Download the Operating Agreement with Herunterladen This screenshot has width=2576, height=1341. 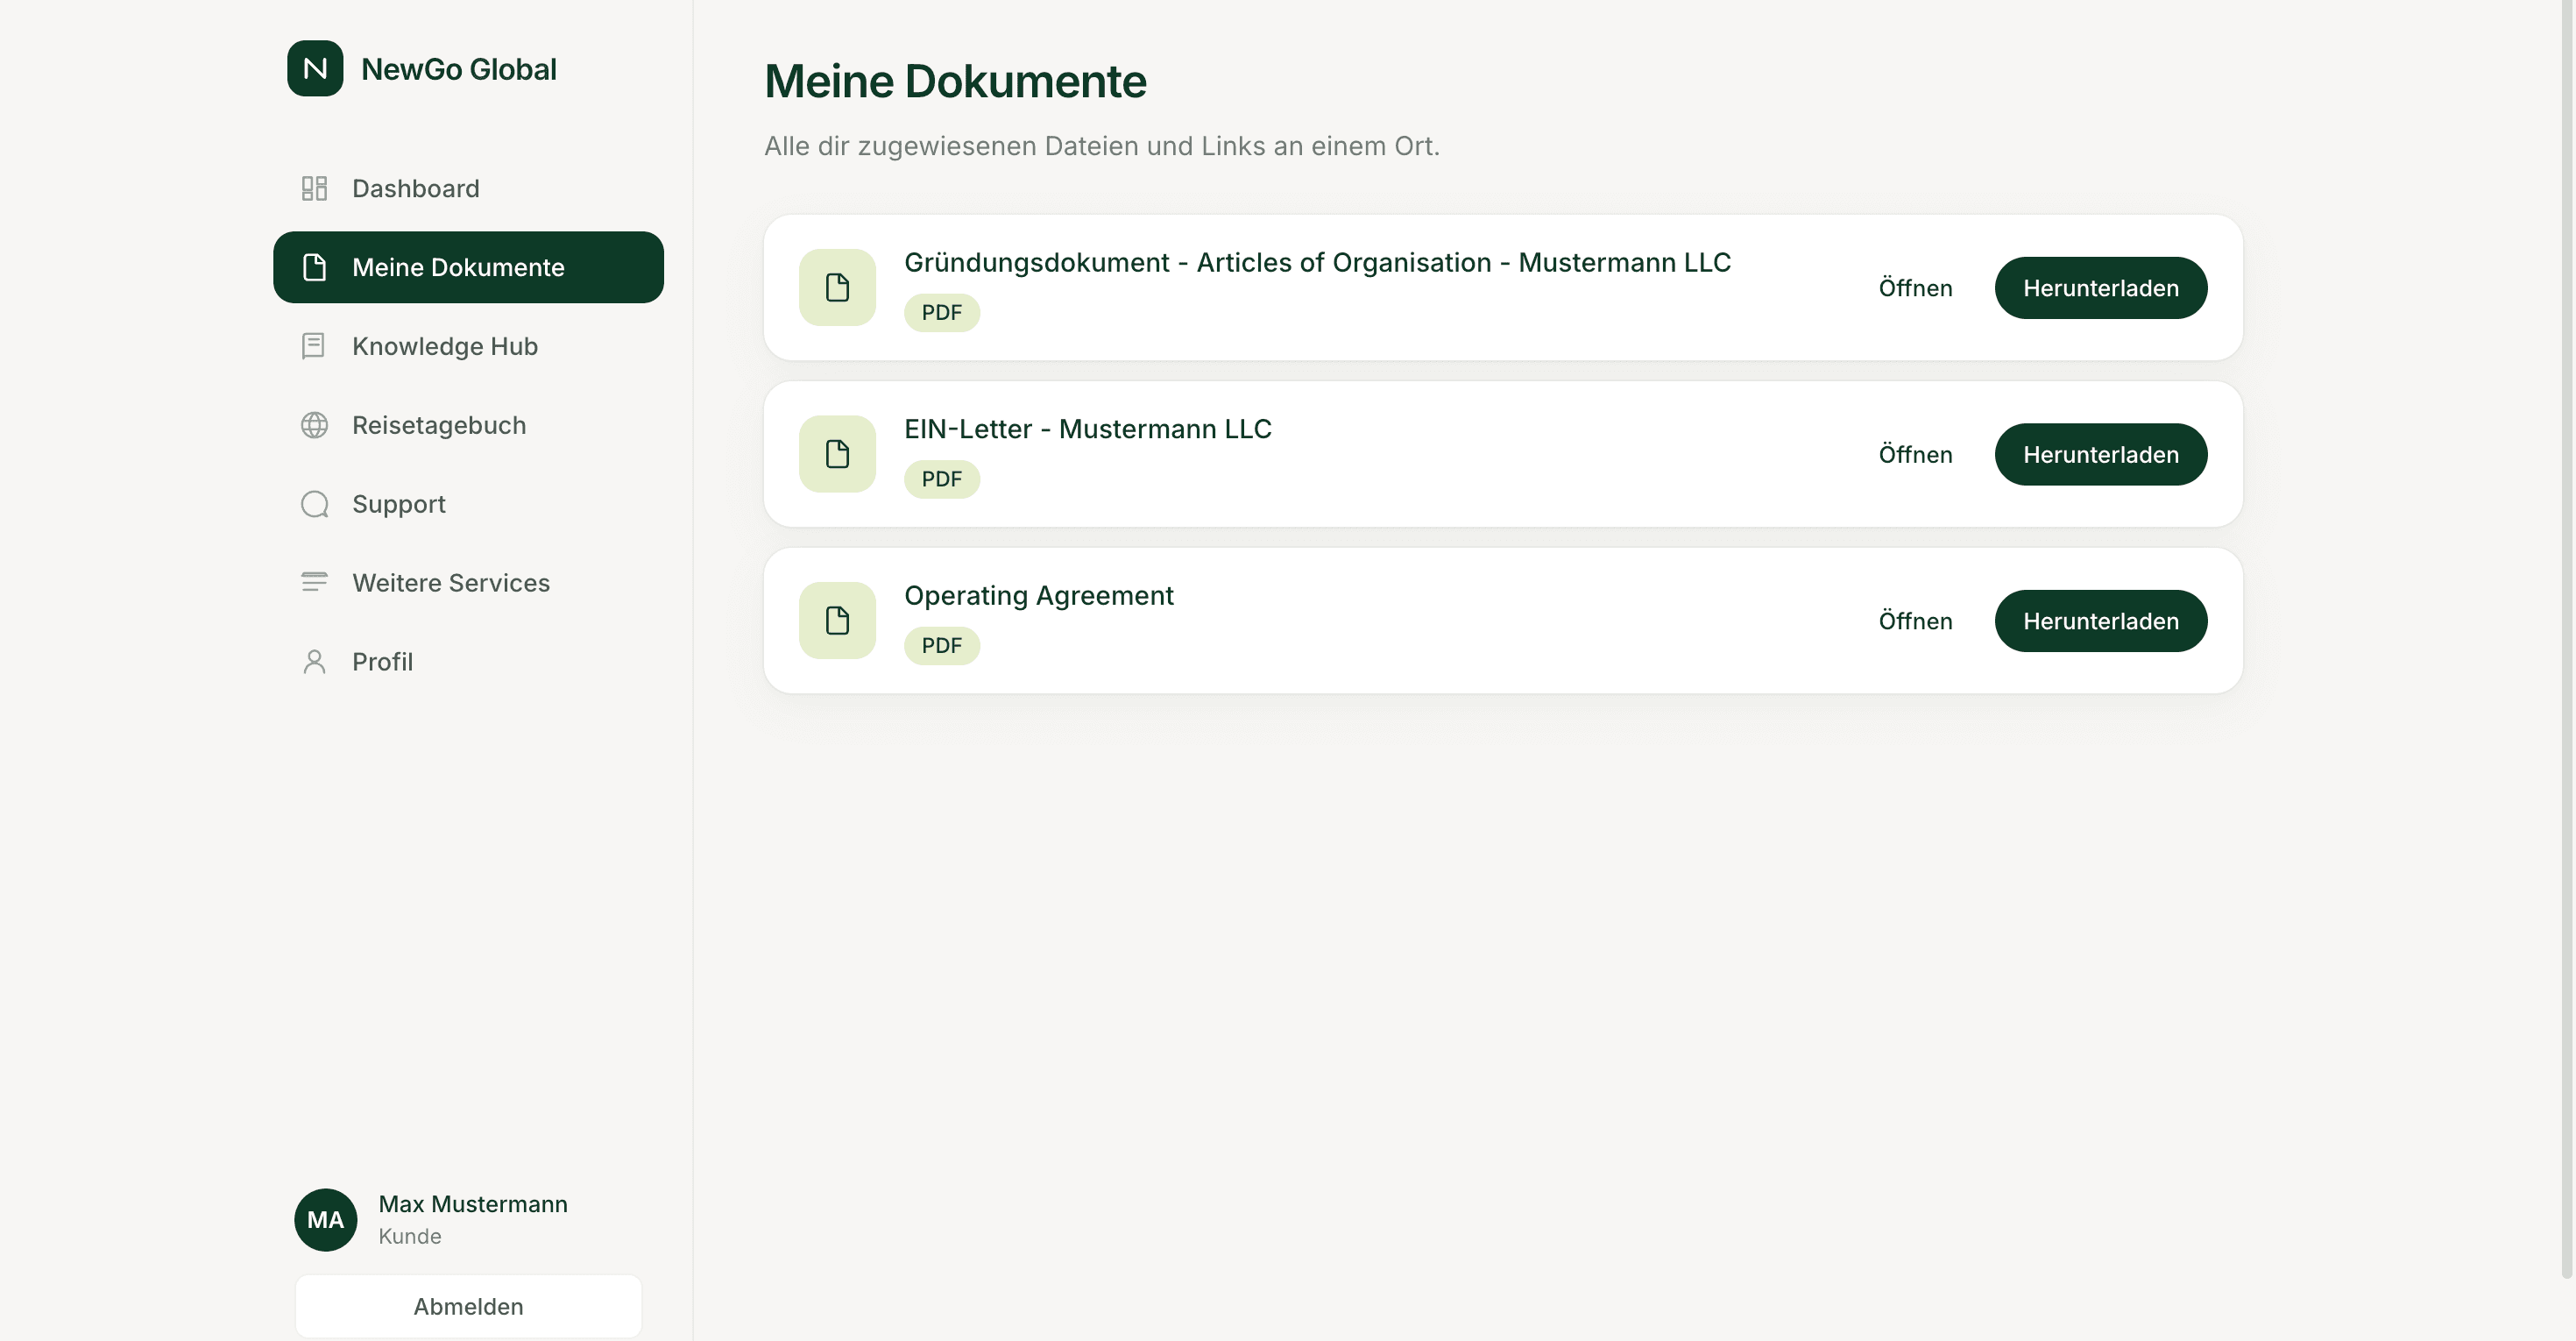pos(2100,621)
